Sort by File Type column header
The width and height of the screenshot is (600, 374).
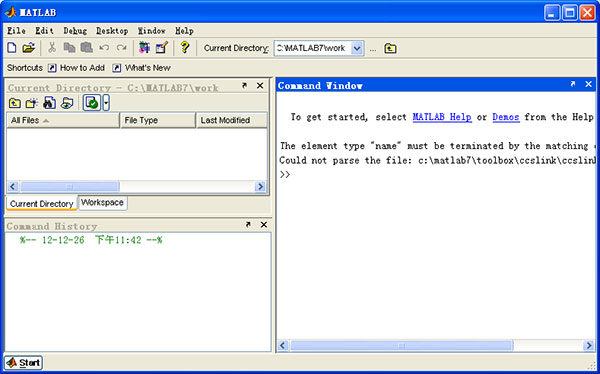tap(158, 120)
